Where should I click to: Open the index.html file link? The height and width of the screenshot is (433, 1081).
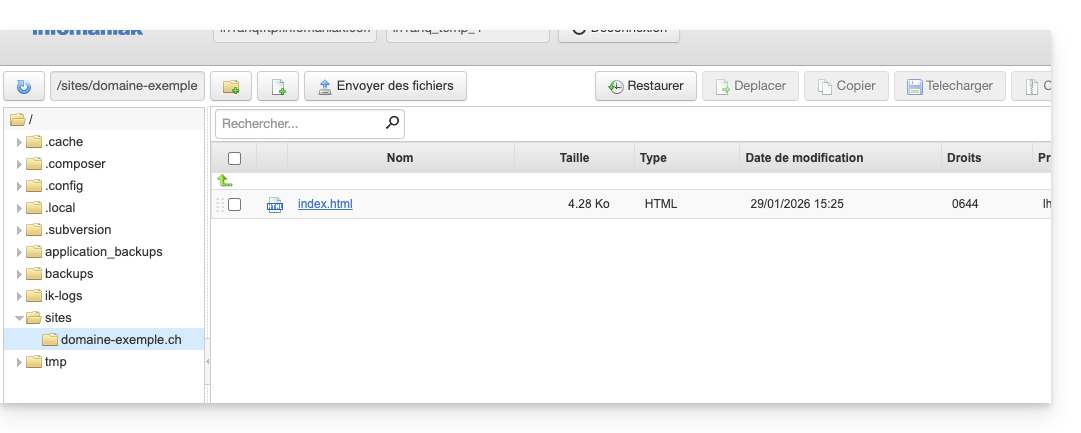point(325,204)
